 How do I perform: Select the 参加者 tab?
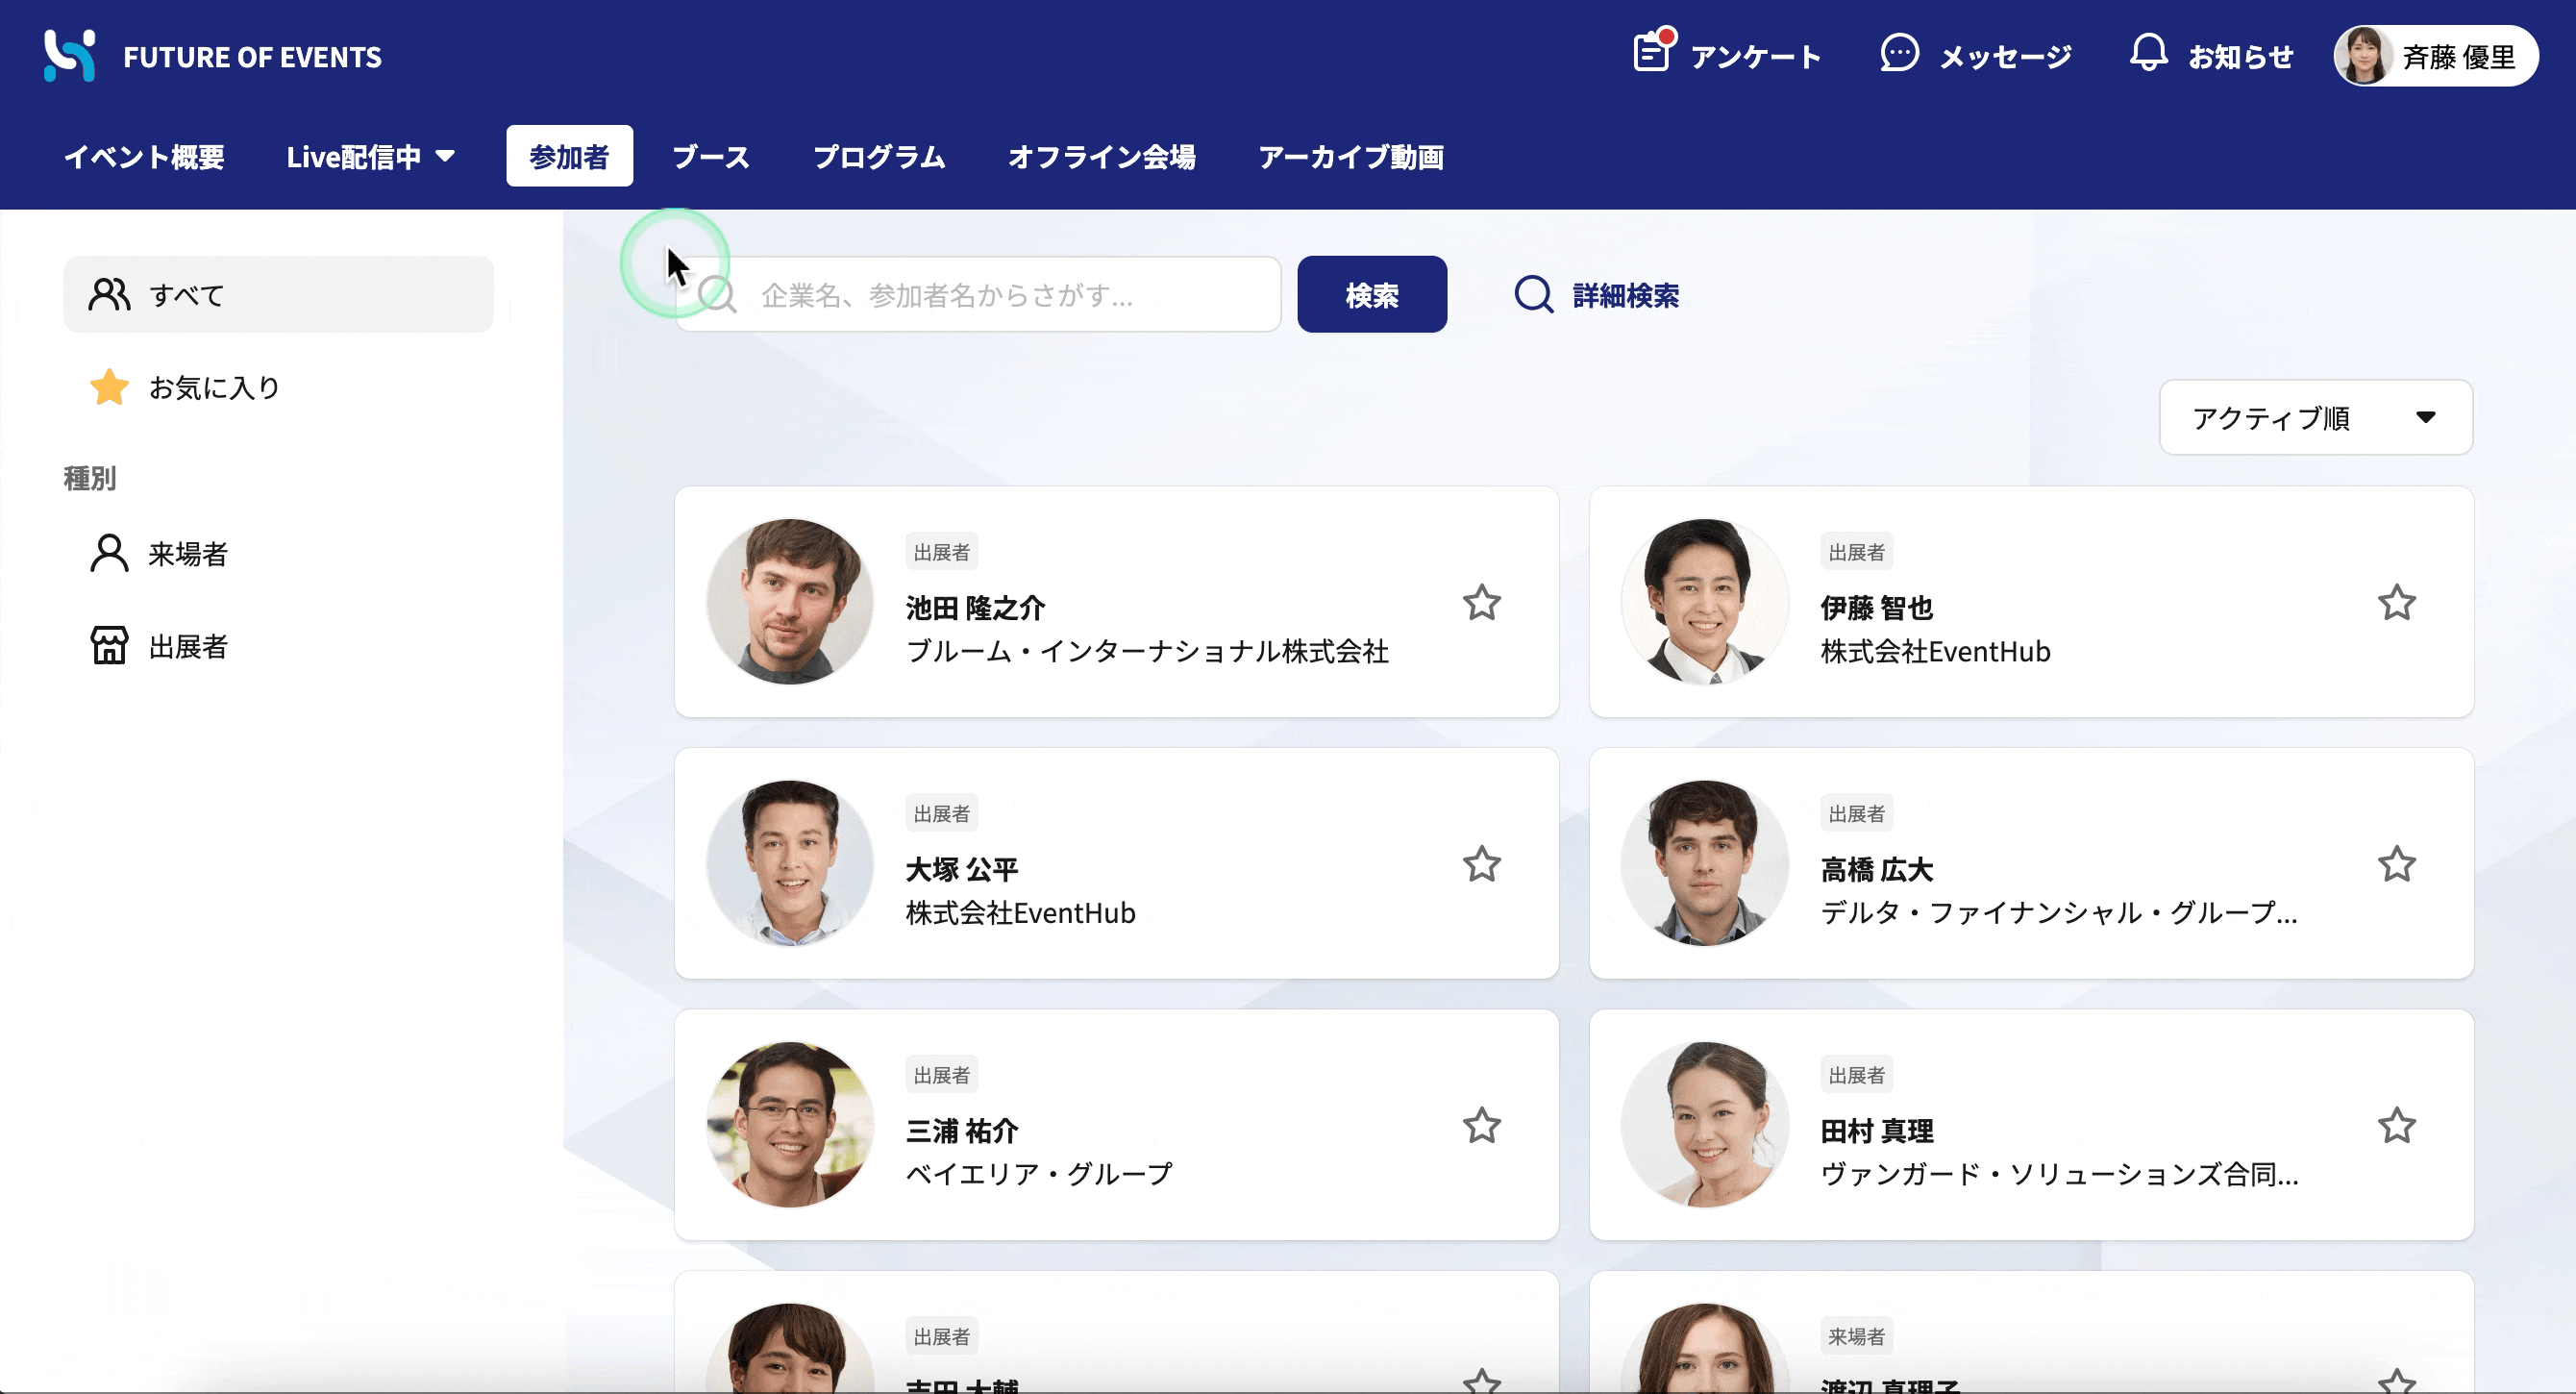(x=569, y=156)
